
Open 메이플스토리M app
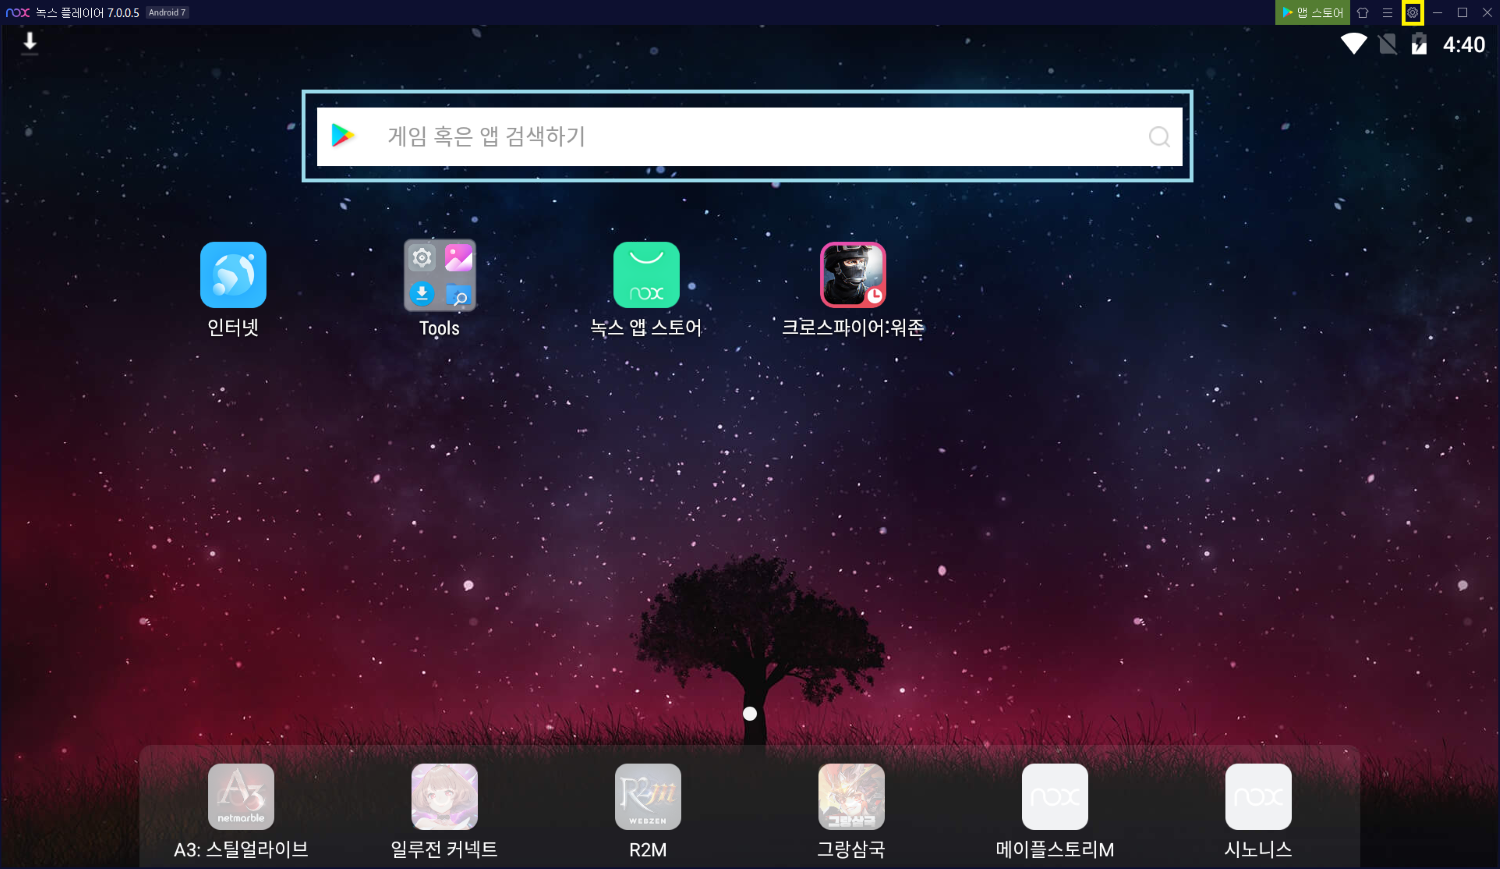(1055, 797)
